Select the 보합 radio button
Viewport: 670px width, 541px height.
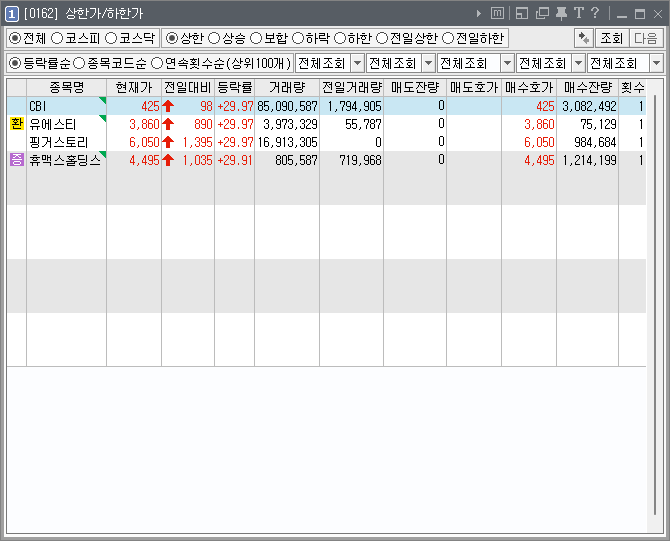click(x=256, y=38)
